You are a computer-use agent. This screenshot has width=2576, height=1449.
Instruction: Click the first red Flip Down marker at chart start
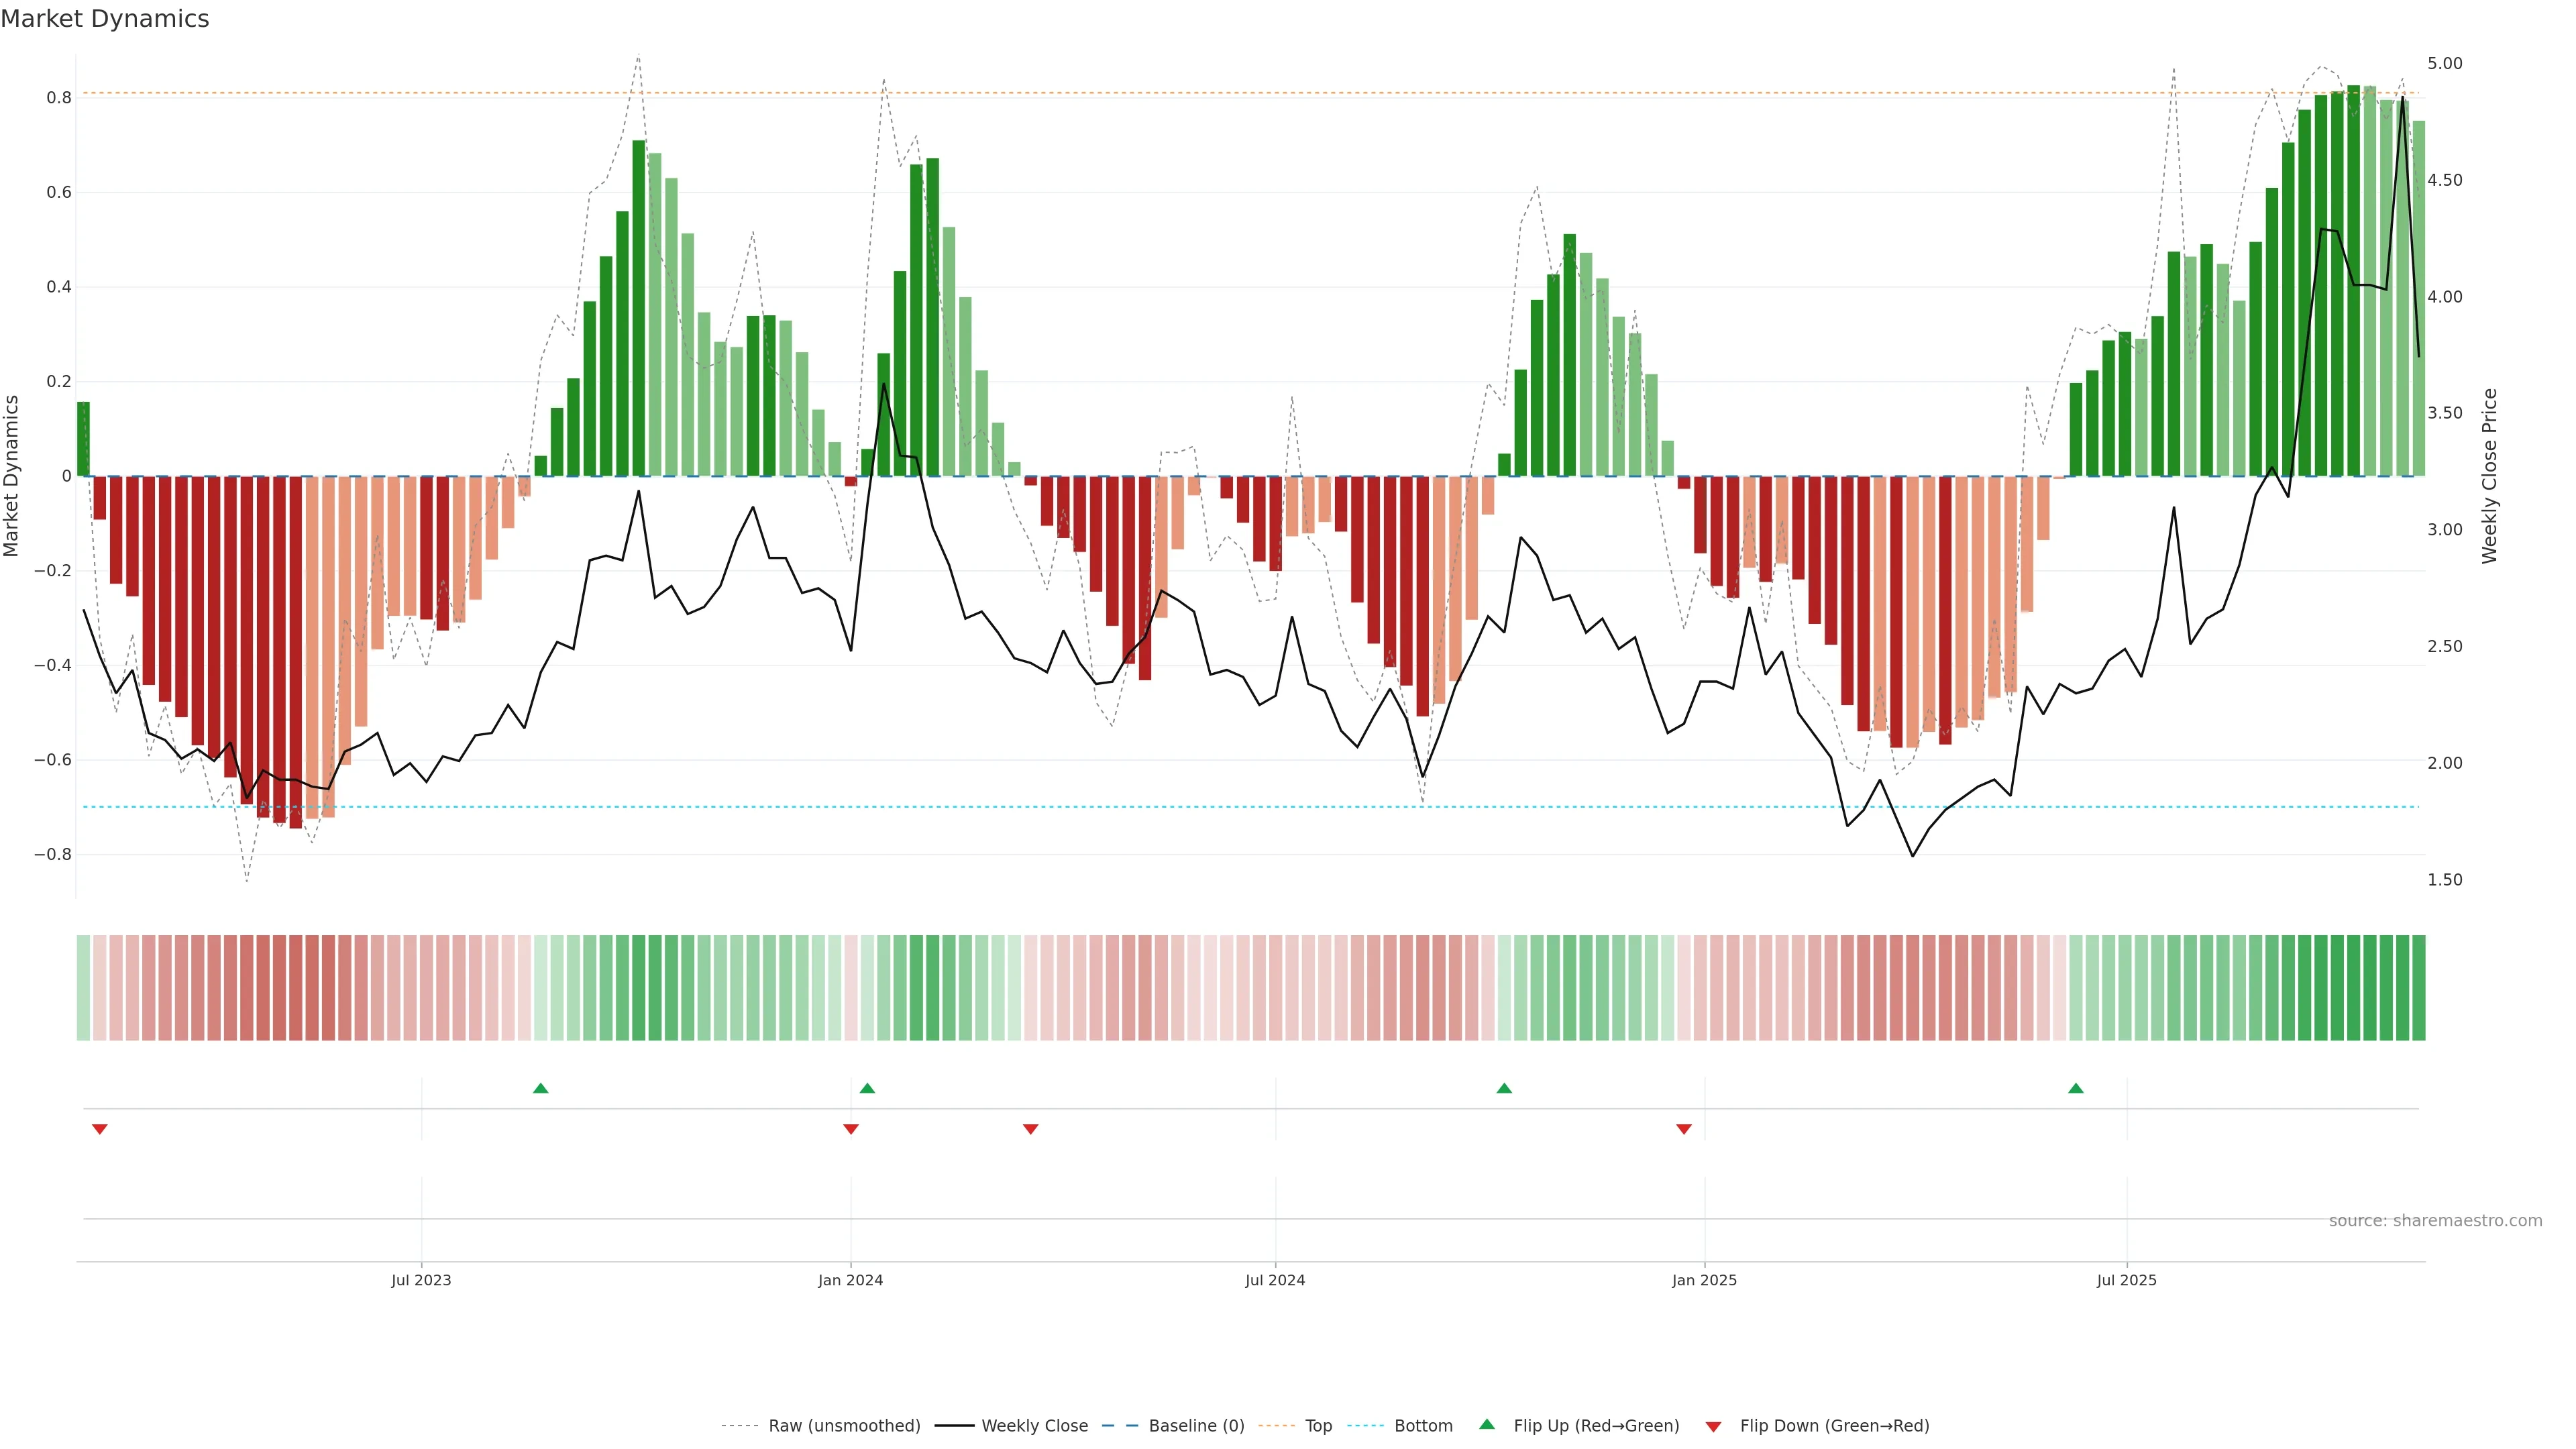tap(100, 1129)
